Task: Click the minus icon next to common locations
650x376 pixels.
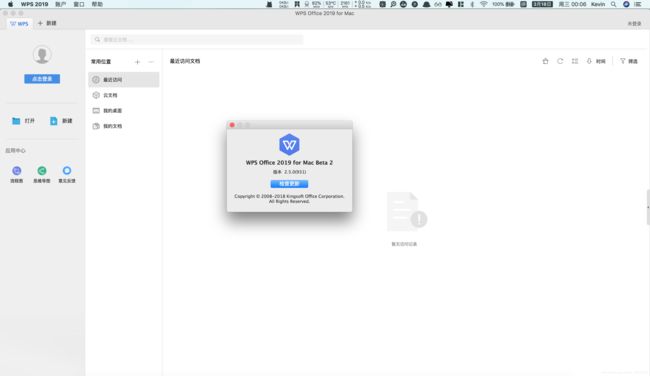Action: point(151,62)
